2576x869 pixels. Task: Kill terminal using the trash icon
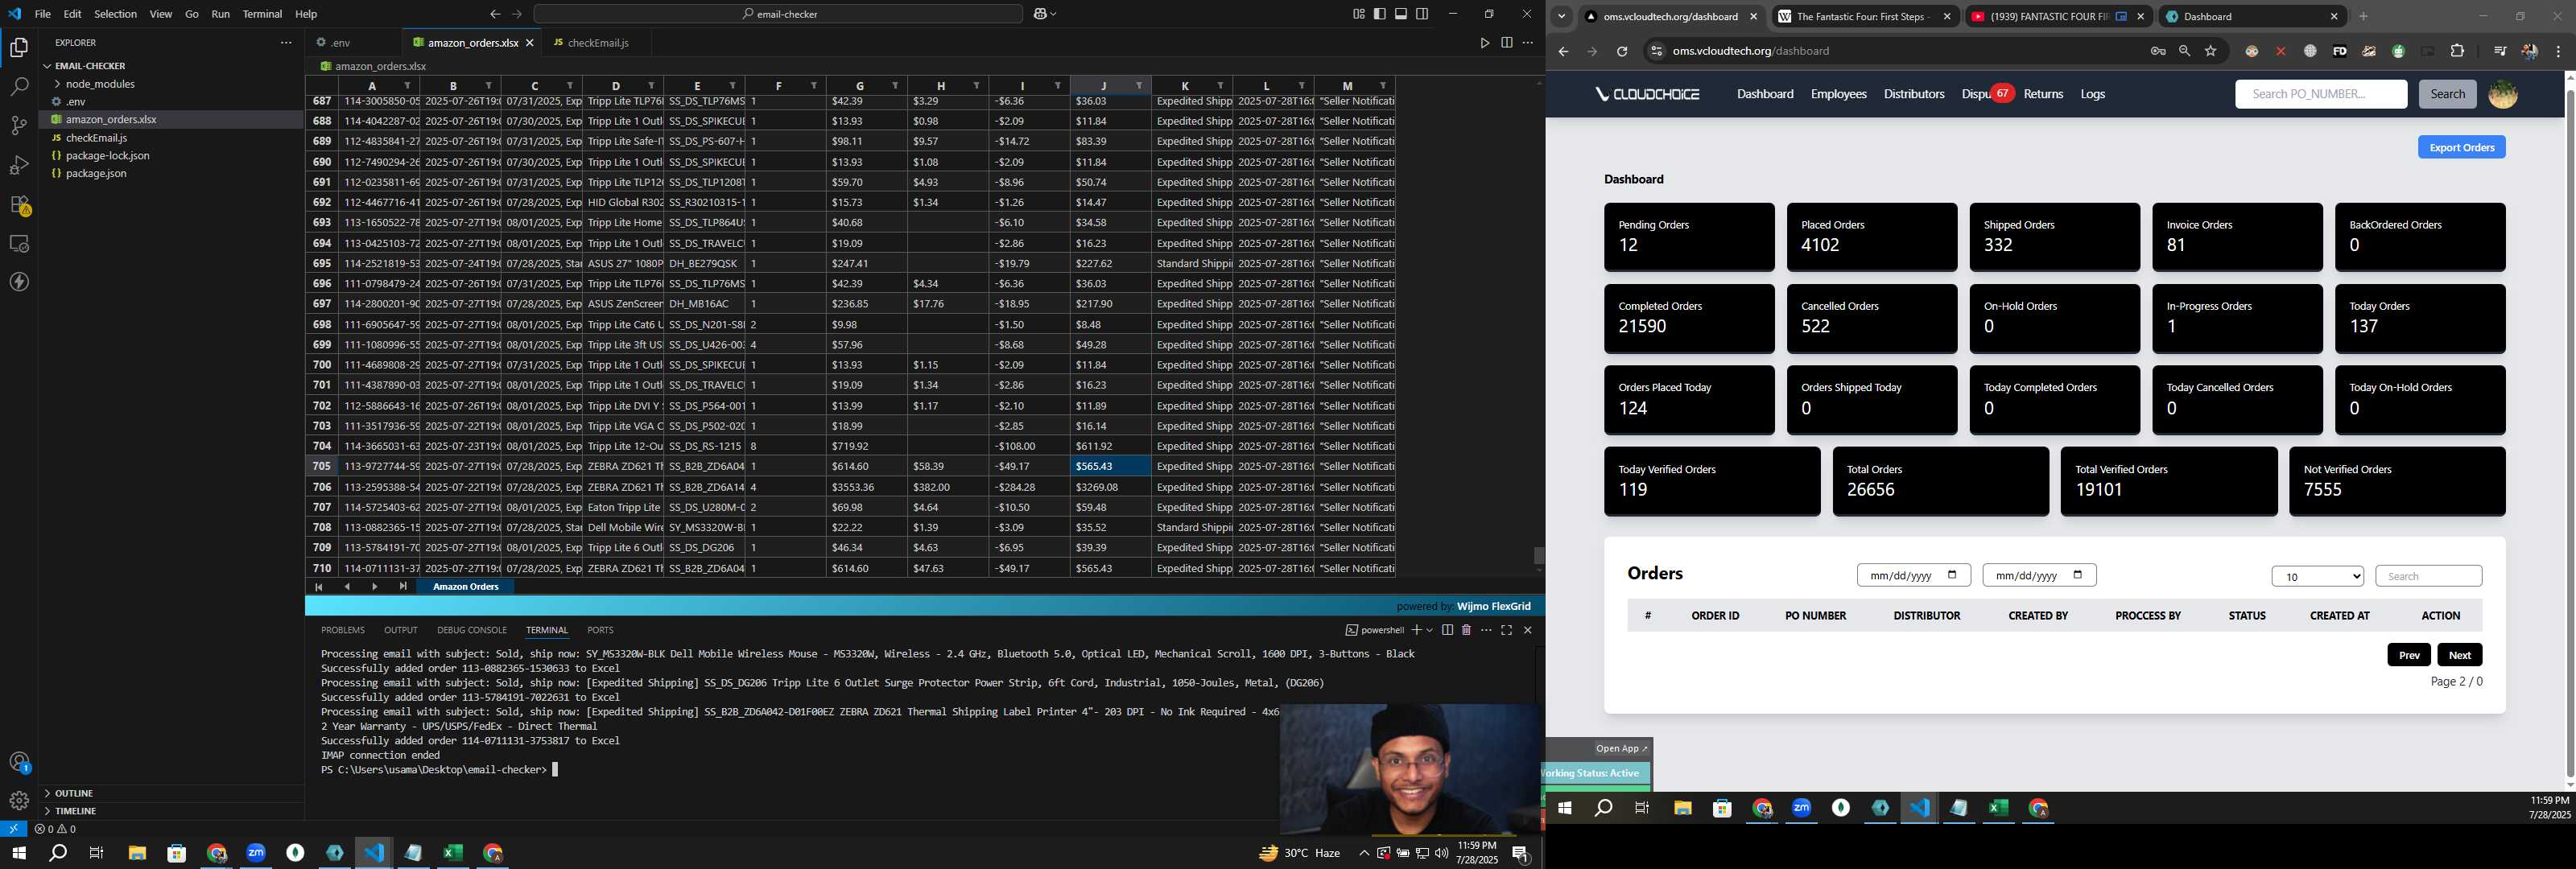pos(1466,630)
